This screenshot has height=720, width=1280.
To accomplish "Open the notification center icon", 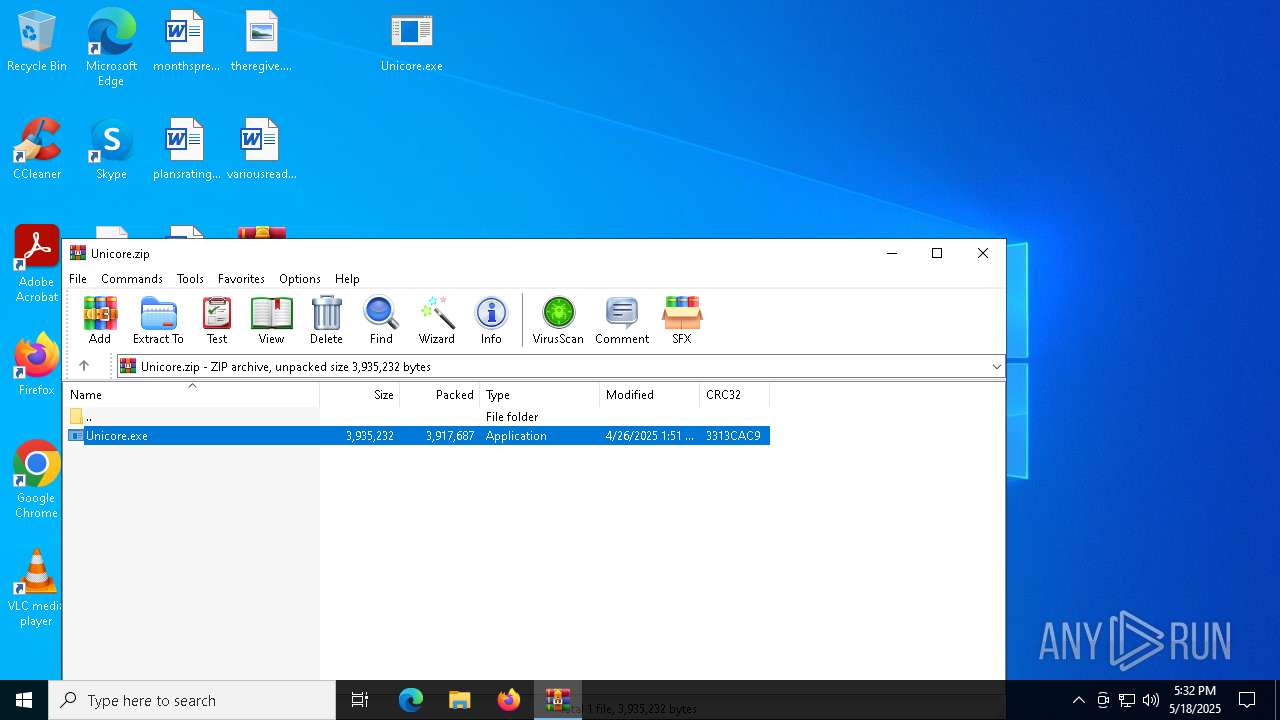I will 1247,700.
